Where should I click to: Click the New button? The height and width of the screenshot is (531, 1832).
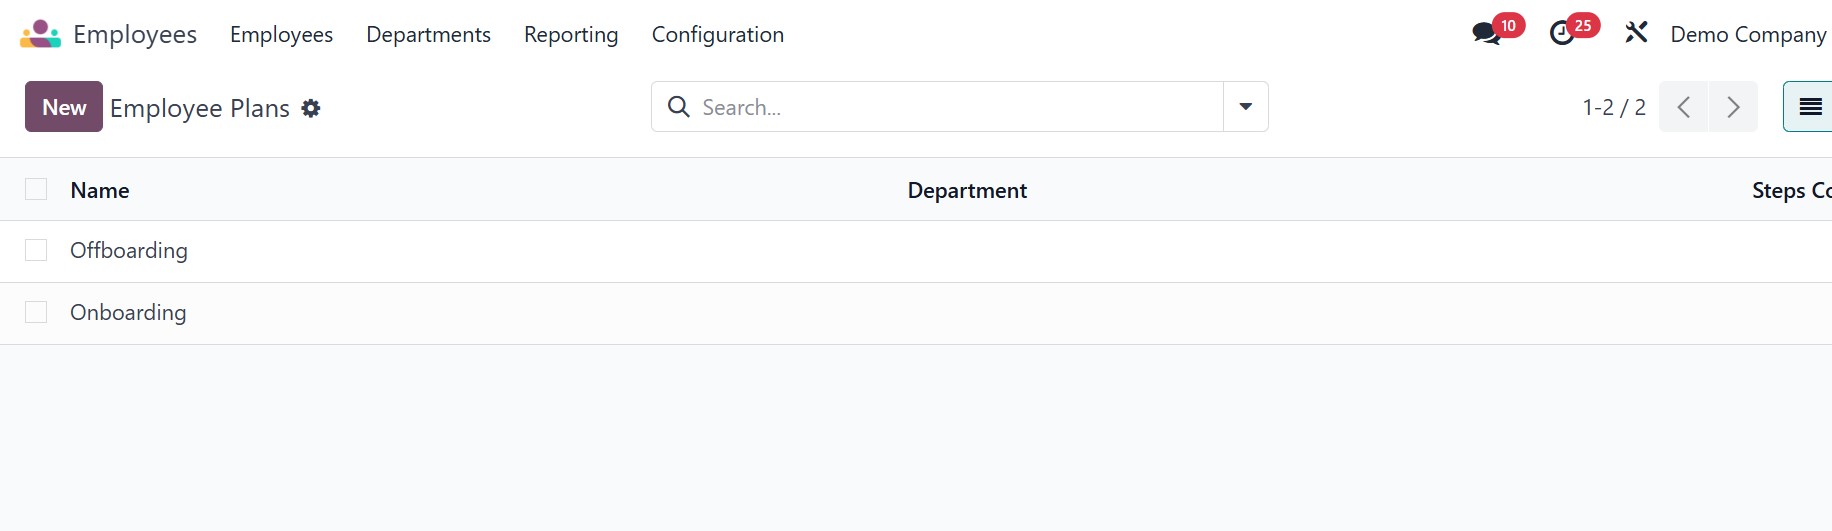coord(64,107)
